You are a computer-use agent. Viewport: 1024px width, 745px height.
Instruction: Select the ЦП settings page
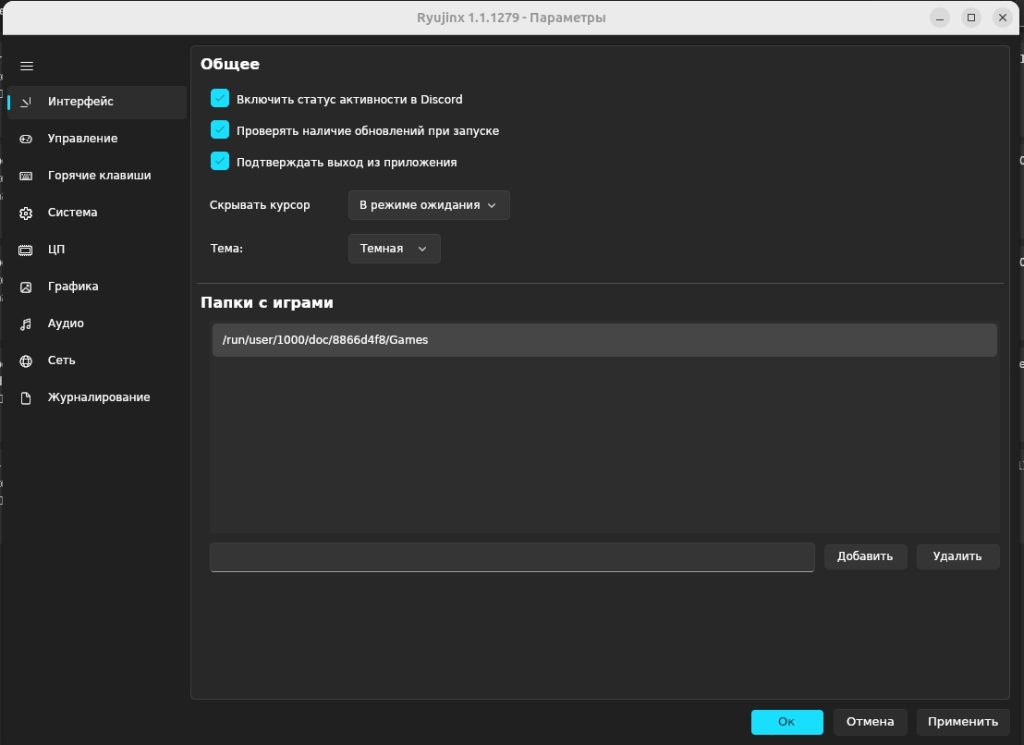tap(97, 249)
